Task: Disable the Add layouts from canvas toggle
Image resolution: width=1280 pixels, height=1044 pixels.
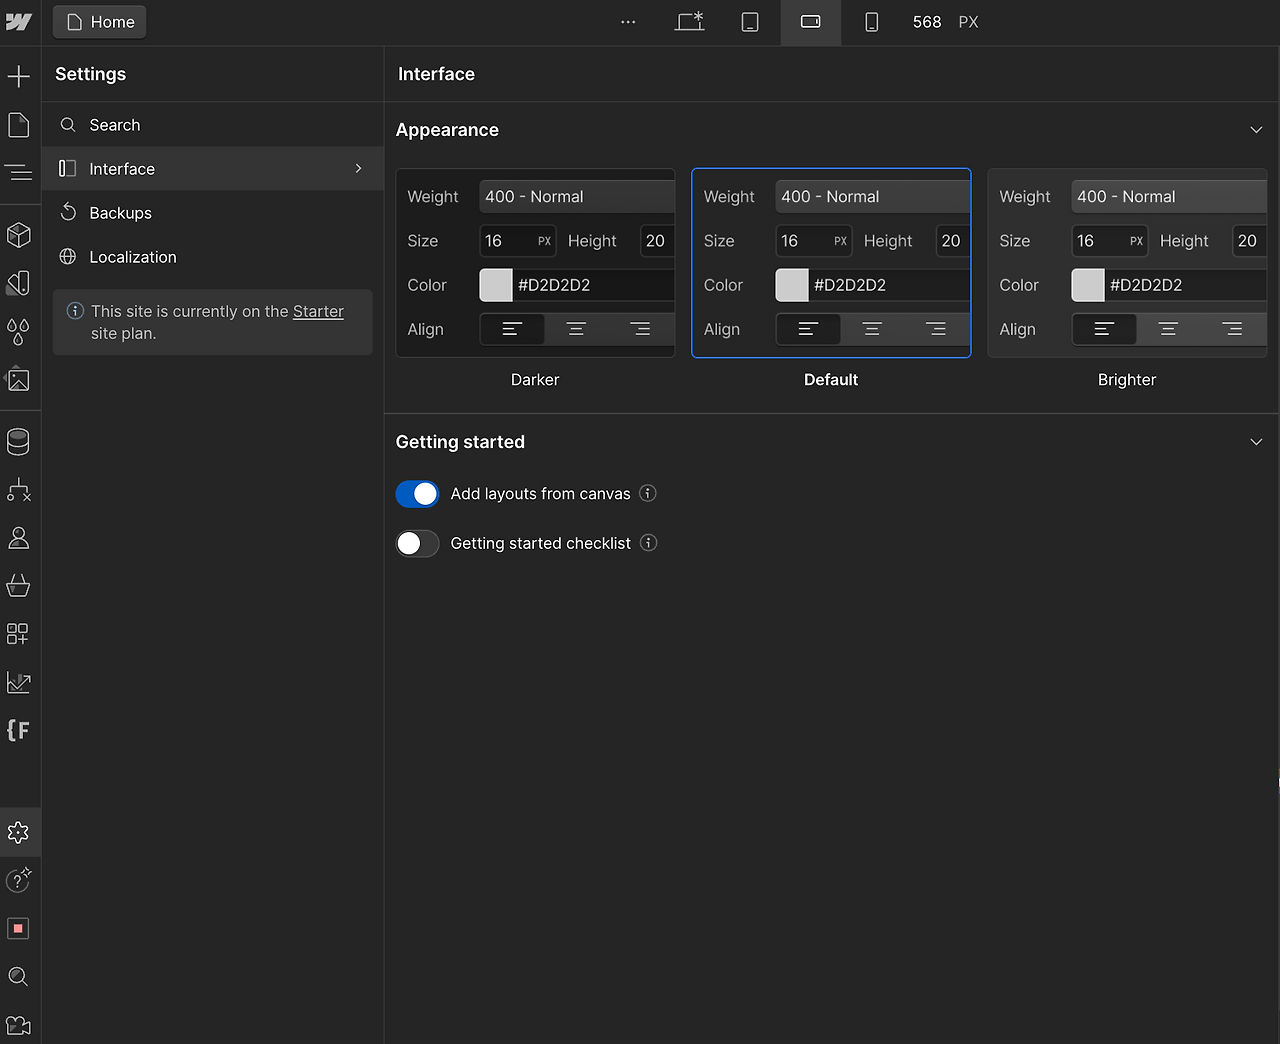Action: [x=417, y=494]
